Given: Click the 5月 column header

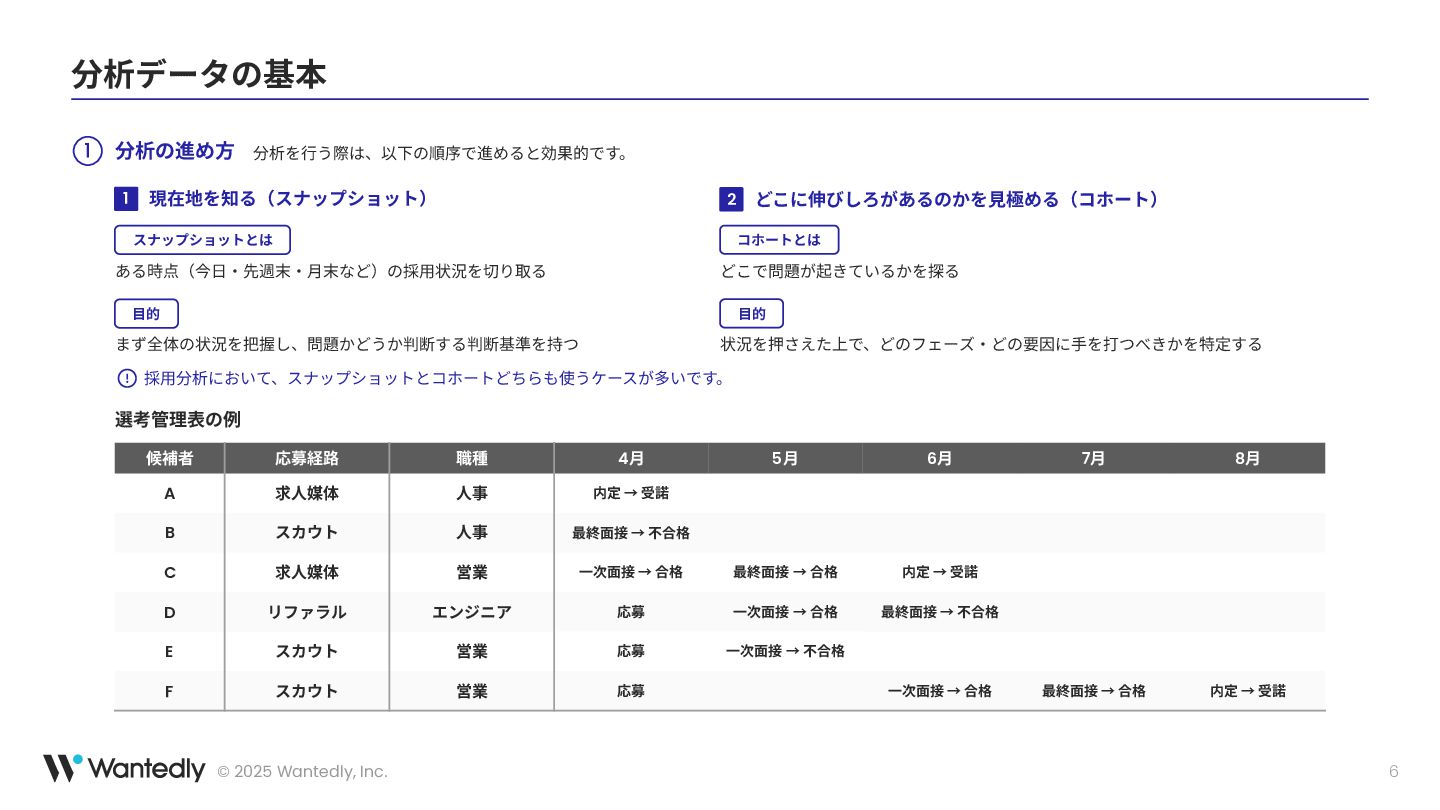Looking at the screenshot, I should 785,458.
